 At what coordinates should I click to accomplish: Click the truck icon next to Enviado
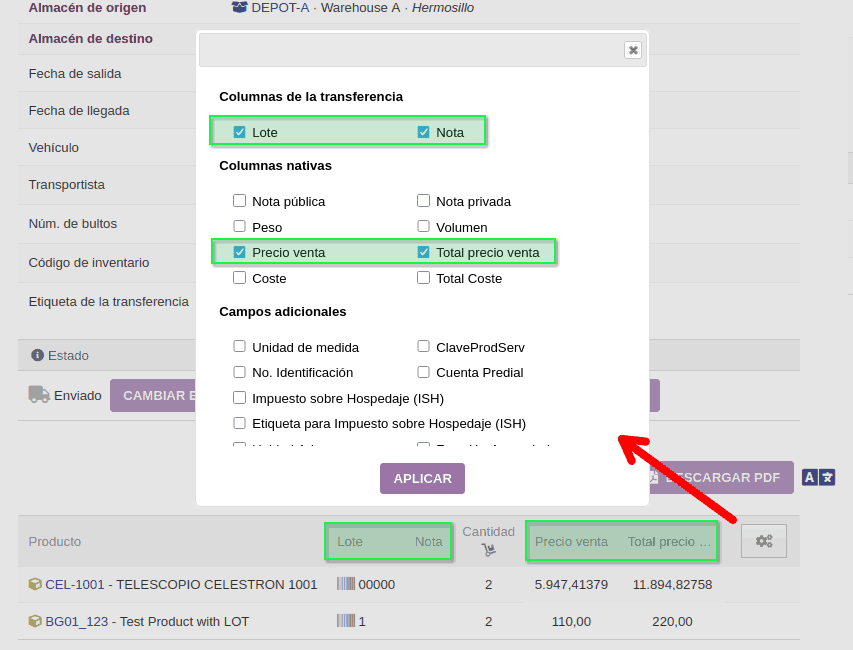click(x=39, y=395)
